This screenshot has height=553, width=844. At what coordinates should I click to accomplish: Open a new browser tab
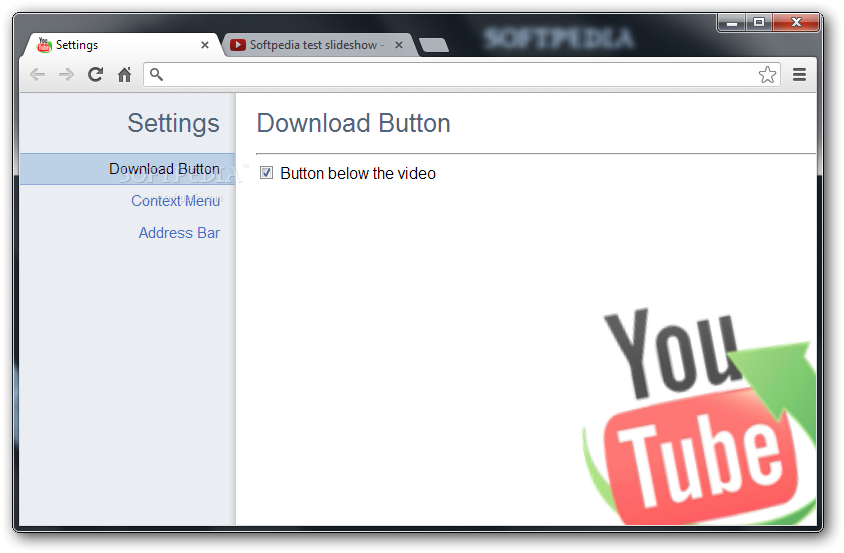434,45
